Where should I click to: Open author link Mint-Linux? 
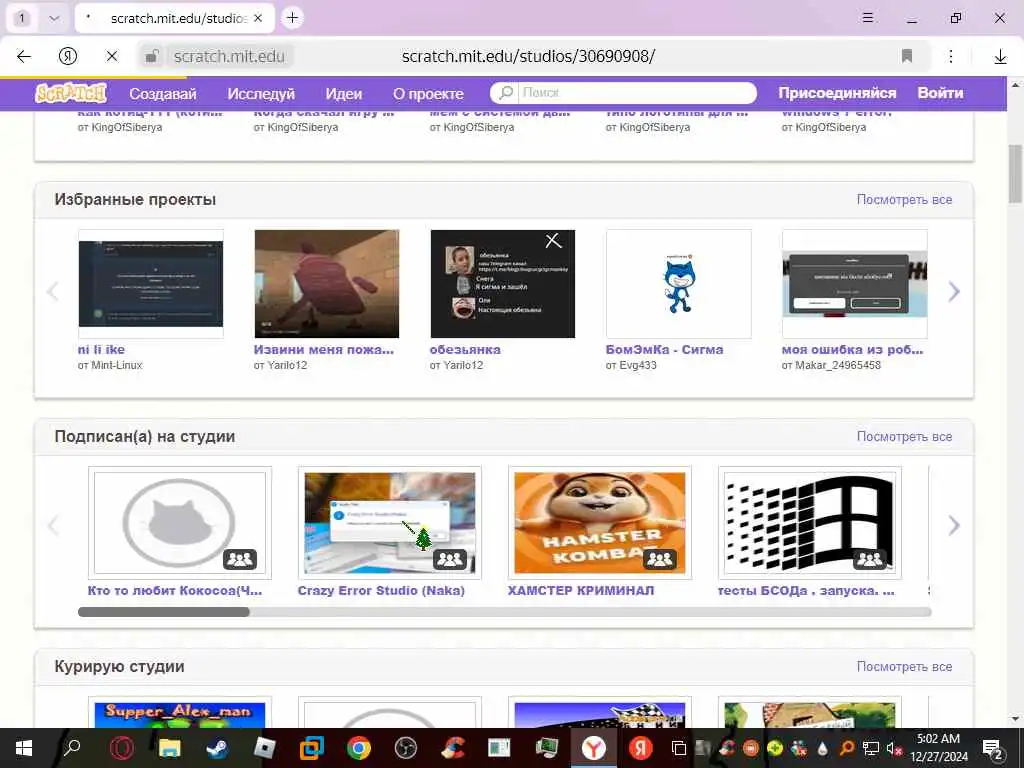118,365
